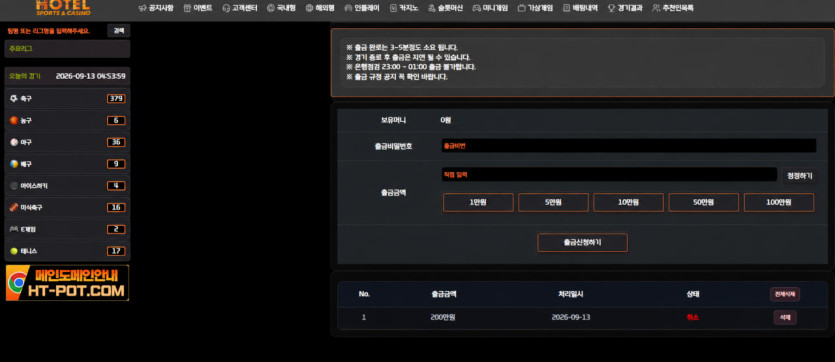This screenshot has height=362, width=835.
Task: Open the 베팅내역 menu
Action: pyautogui.click(x=580, y=8)
